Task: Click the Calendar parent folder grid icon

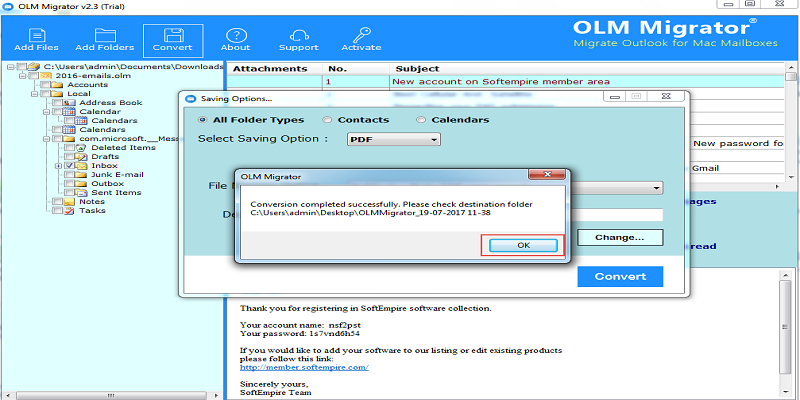Action: [69, 112]
